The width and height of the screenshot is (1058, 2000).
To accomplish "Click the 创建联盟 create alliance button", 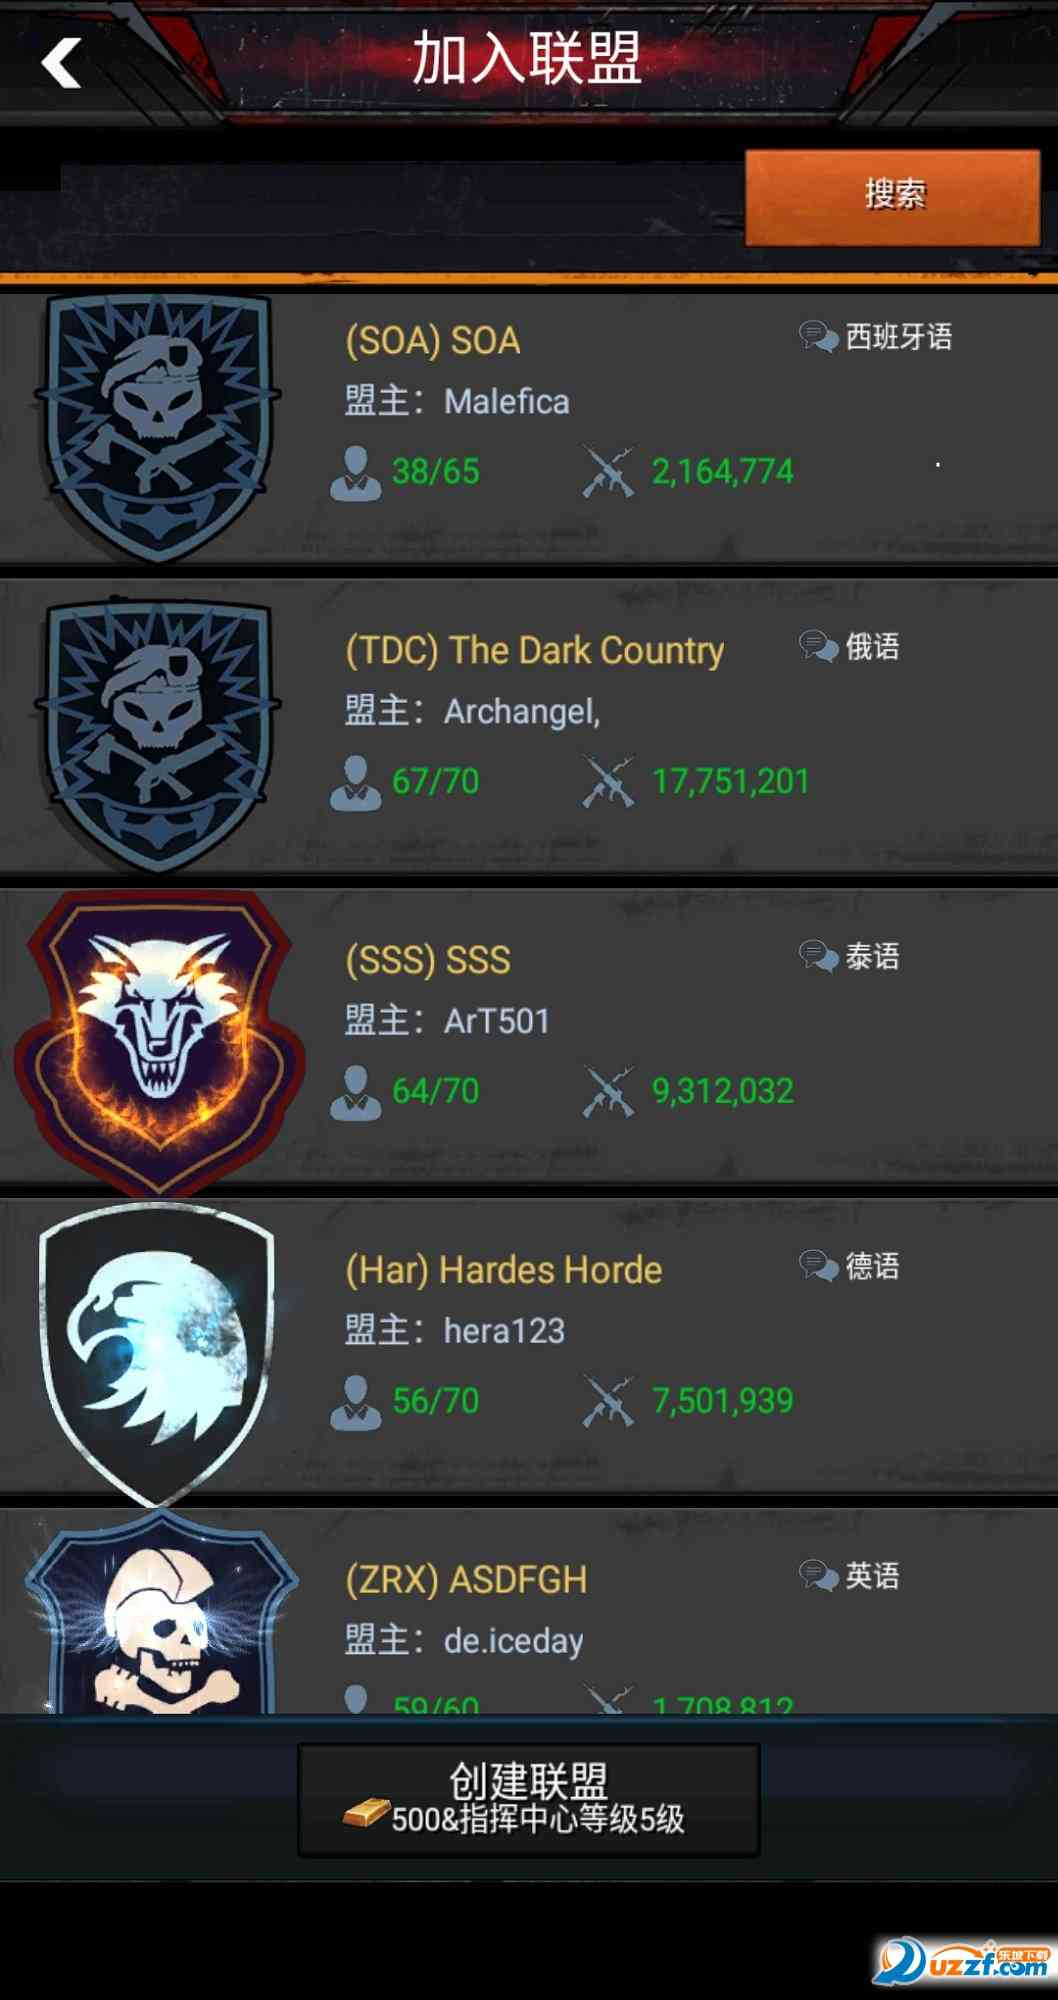I will 529,1800.
